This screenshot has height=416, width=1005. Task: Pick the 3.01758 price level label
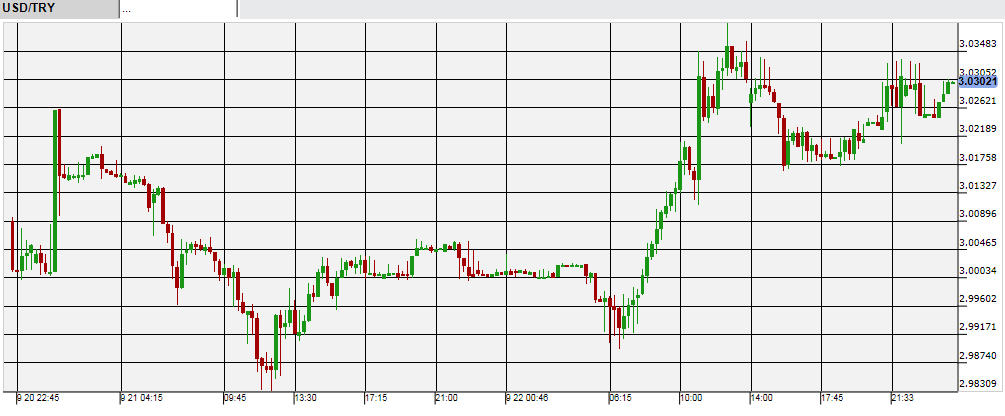(978, 157)
